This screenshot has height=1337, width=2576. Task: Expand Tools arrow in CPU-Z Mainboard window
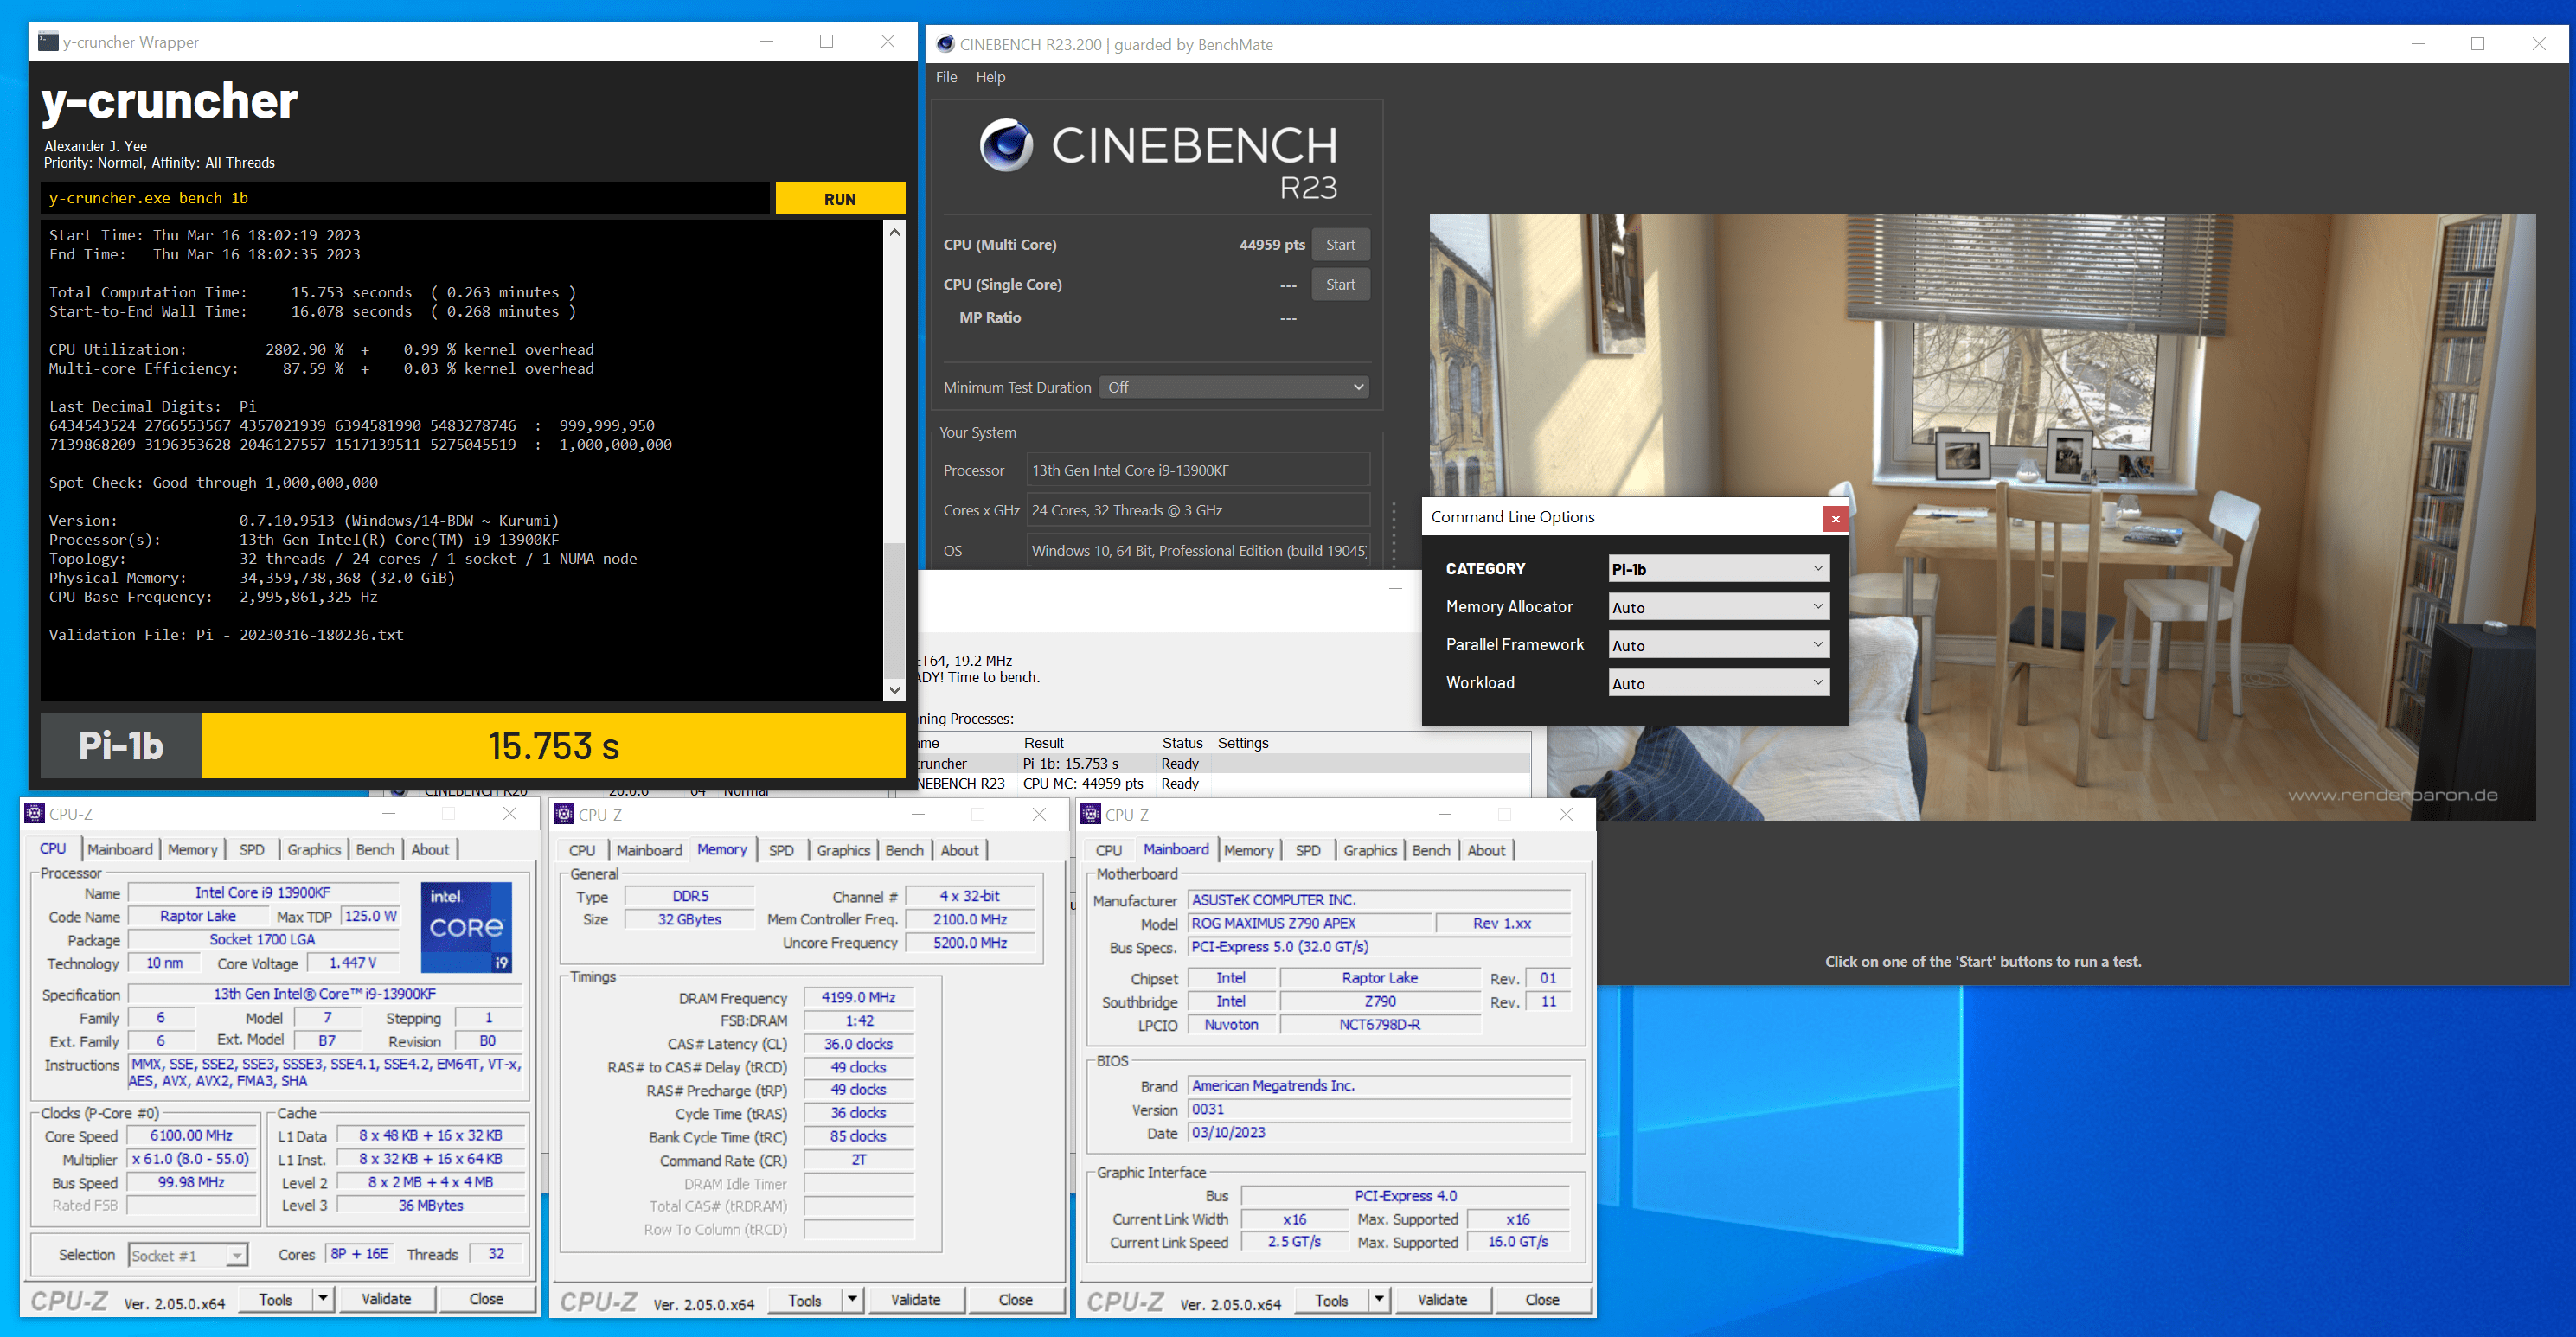(1379, 1299)
